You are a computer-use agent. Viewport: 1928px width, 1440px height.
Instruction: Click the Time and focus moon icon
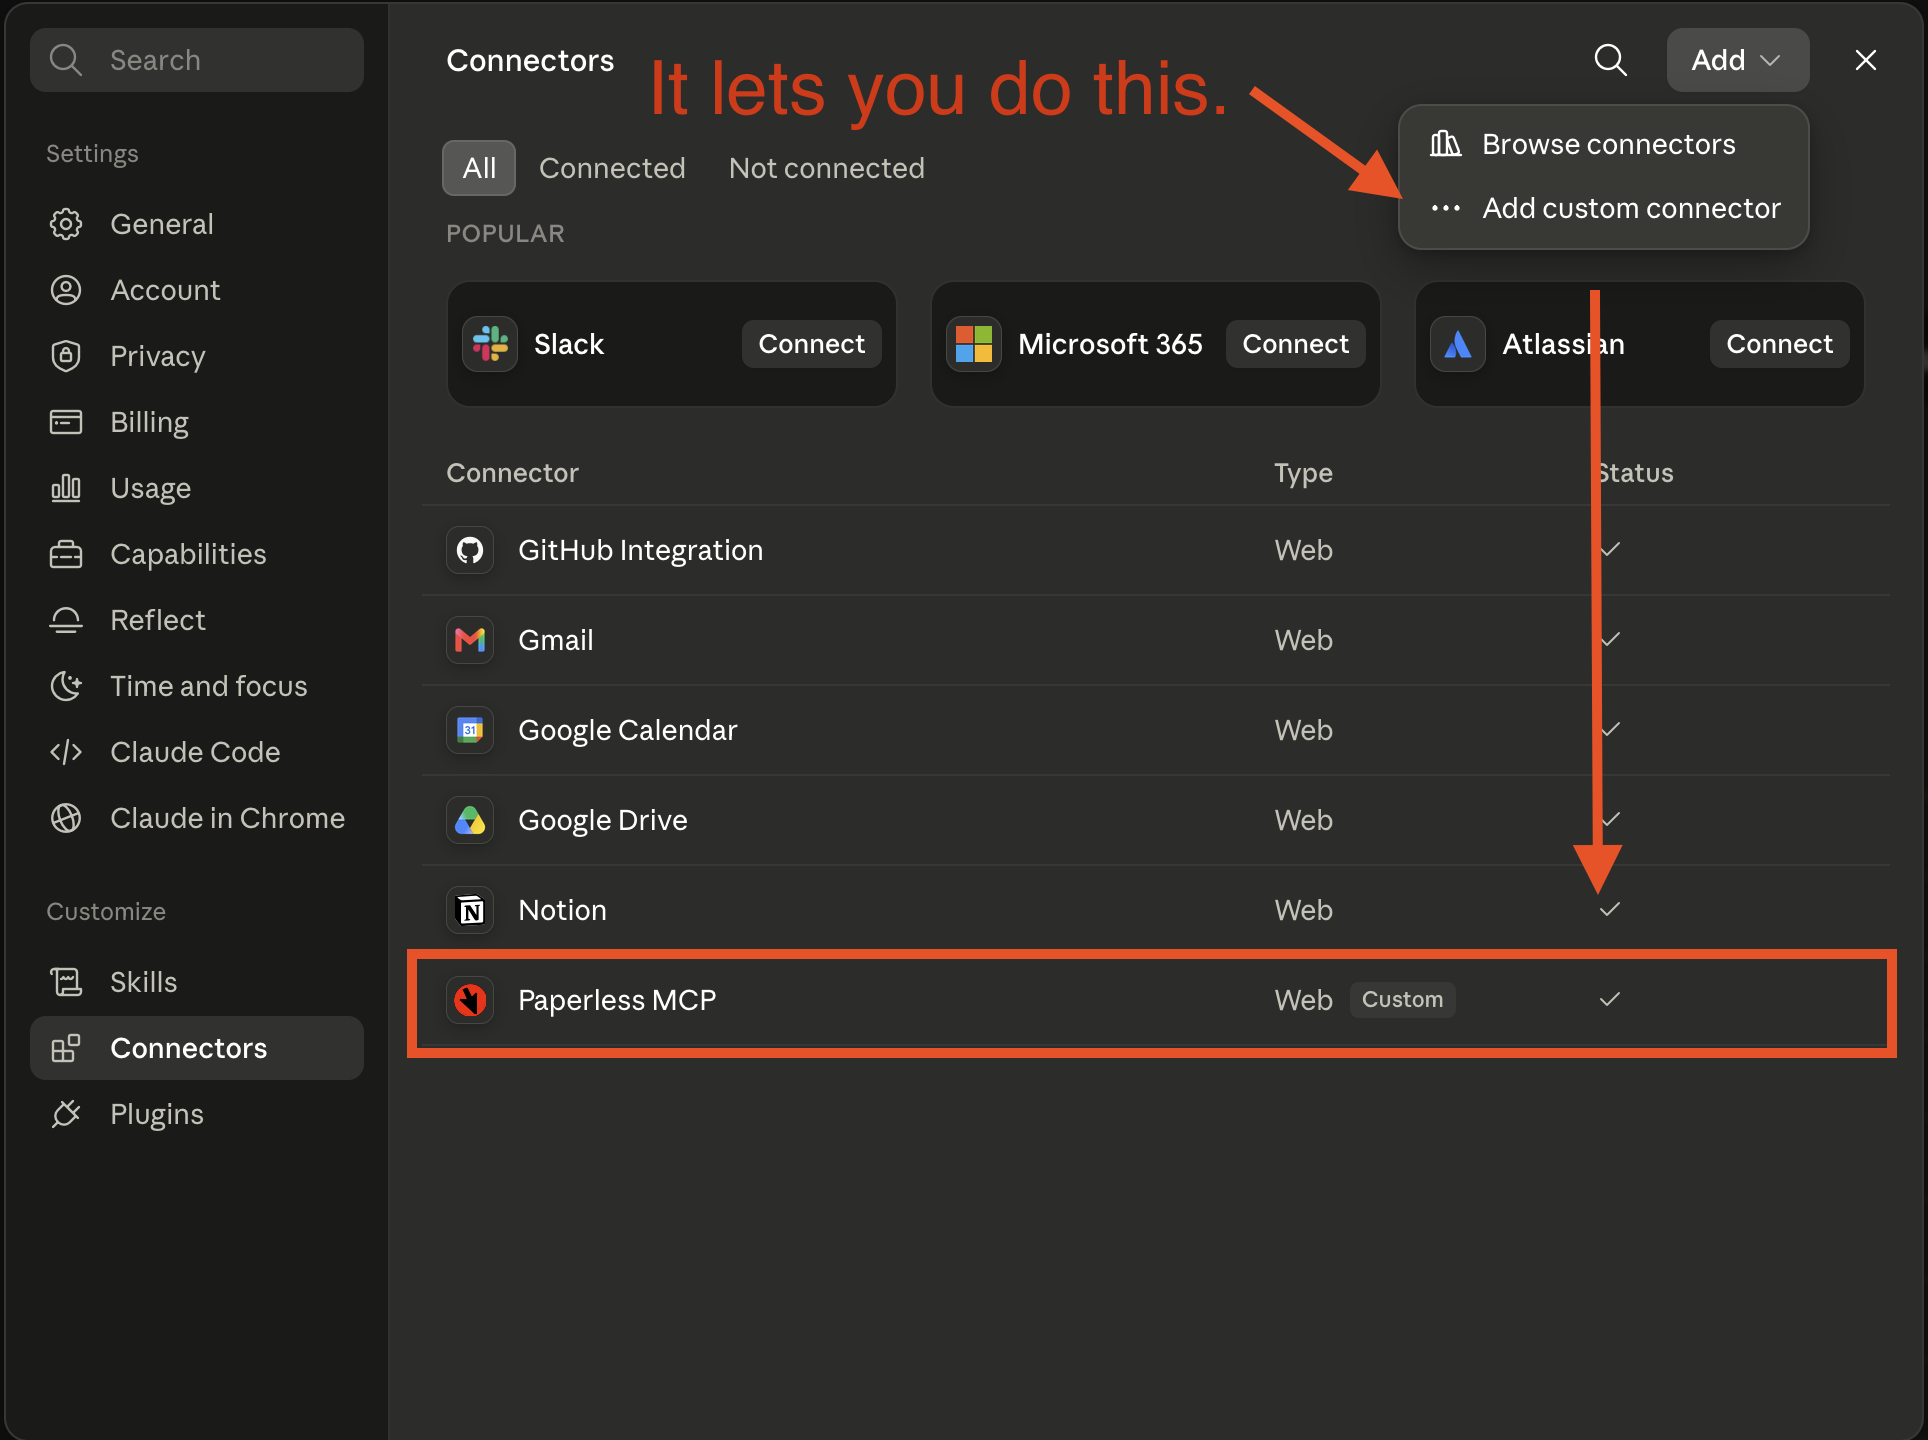point(66,686)
